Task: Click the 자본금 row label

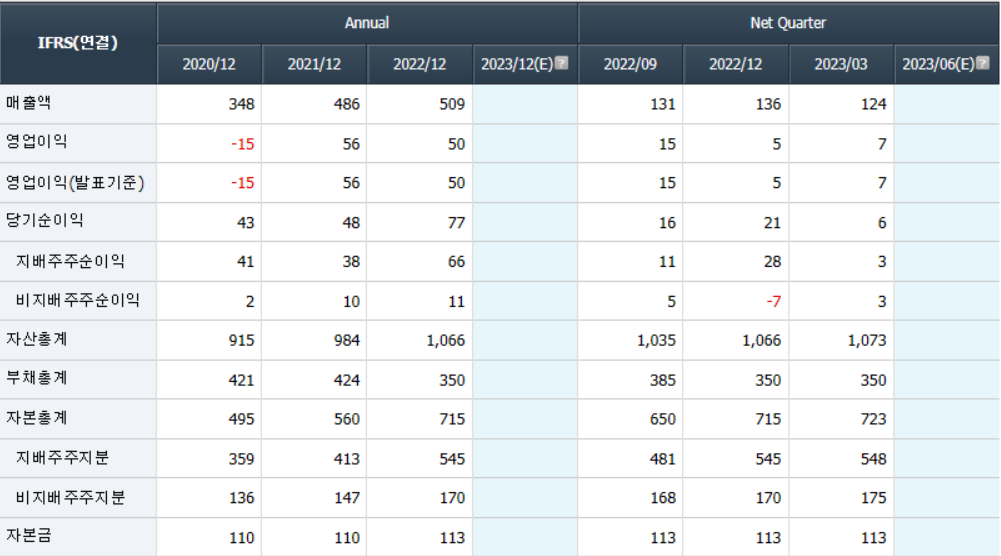Action: (29, 536)
